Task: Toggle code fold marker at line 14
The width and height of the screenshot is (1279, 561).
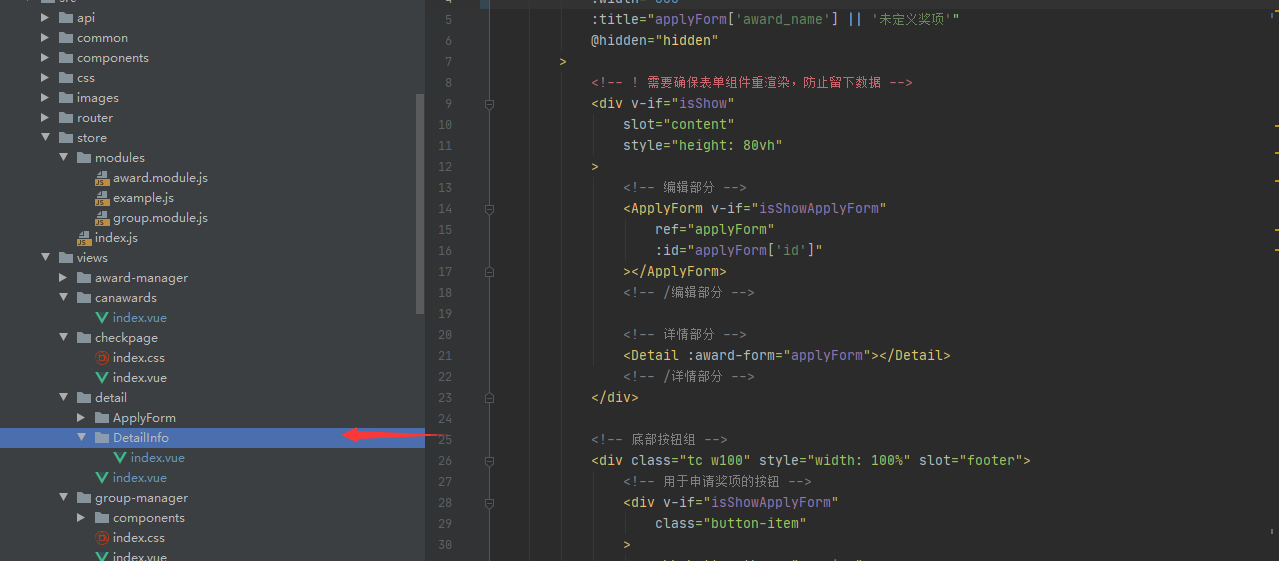Action: click(x=489, y=209)
